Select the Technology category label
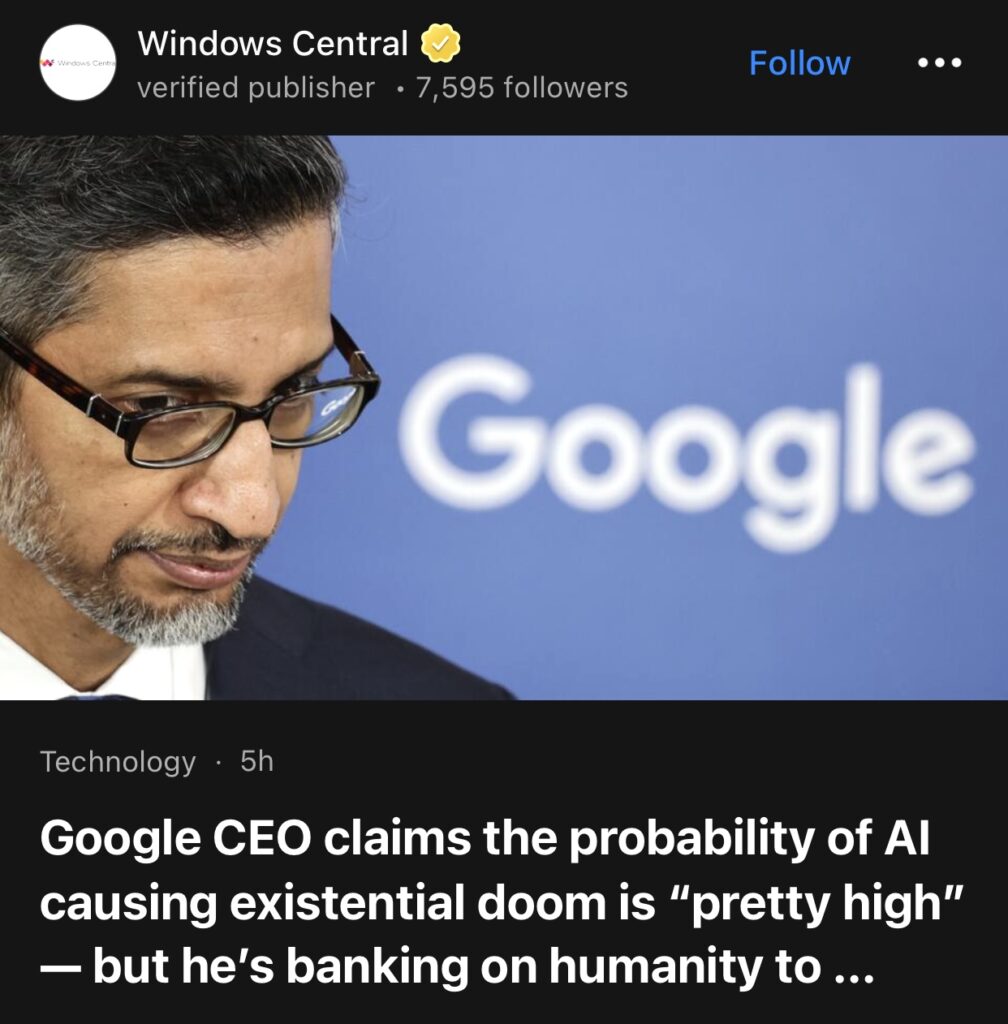 [x=118, y=761]
